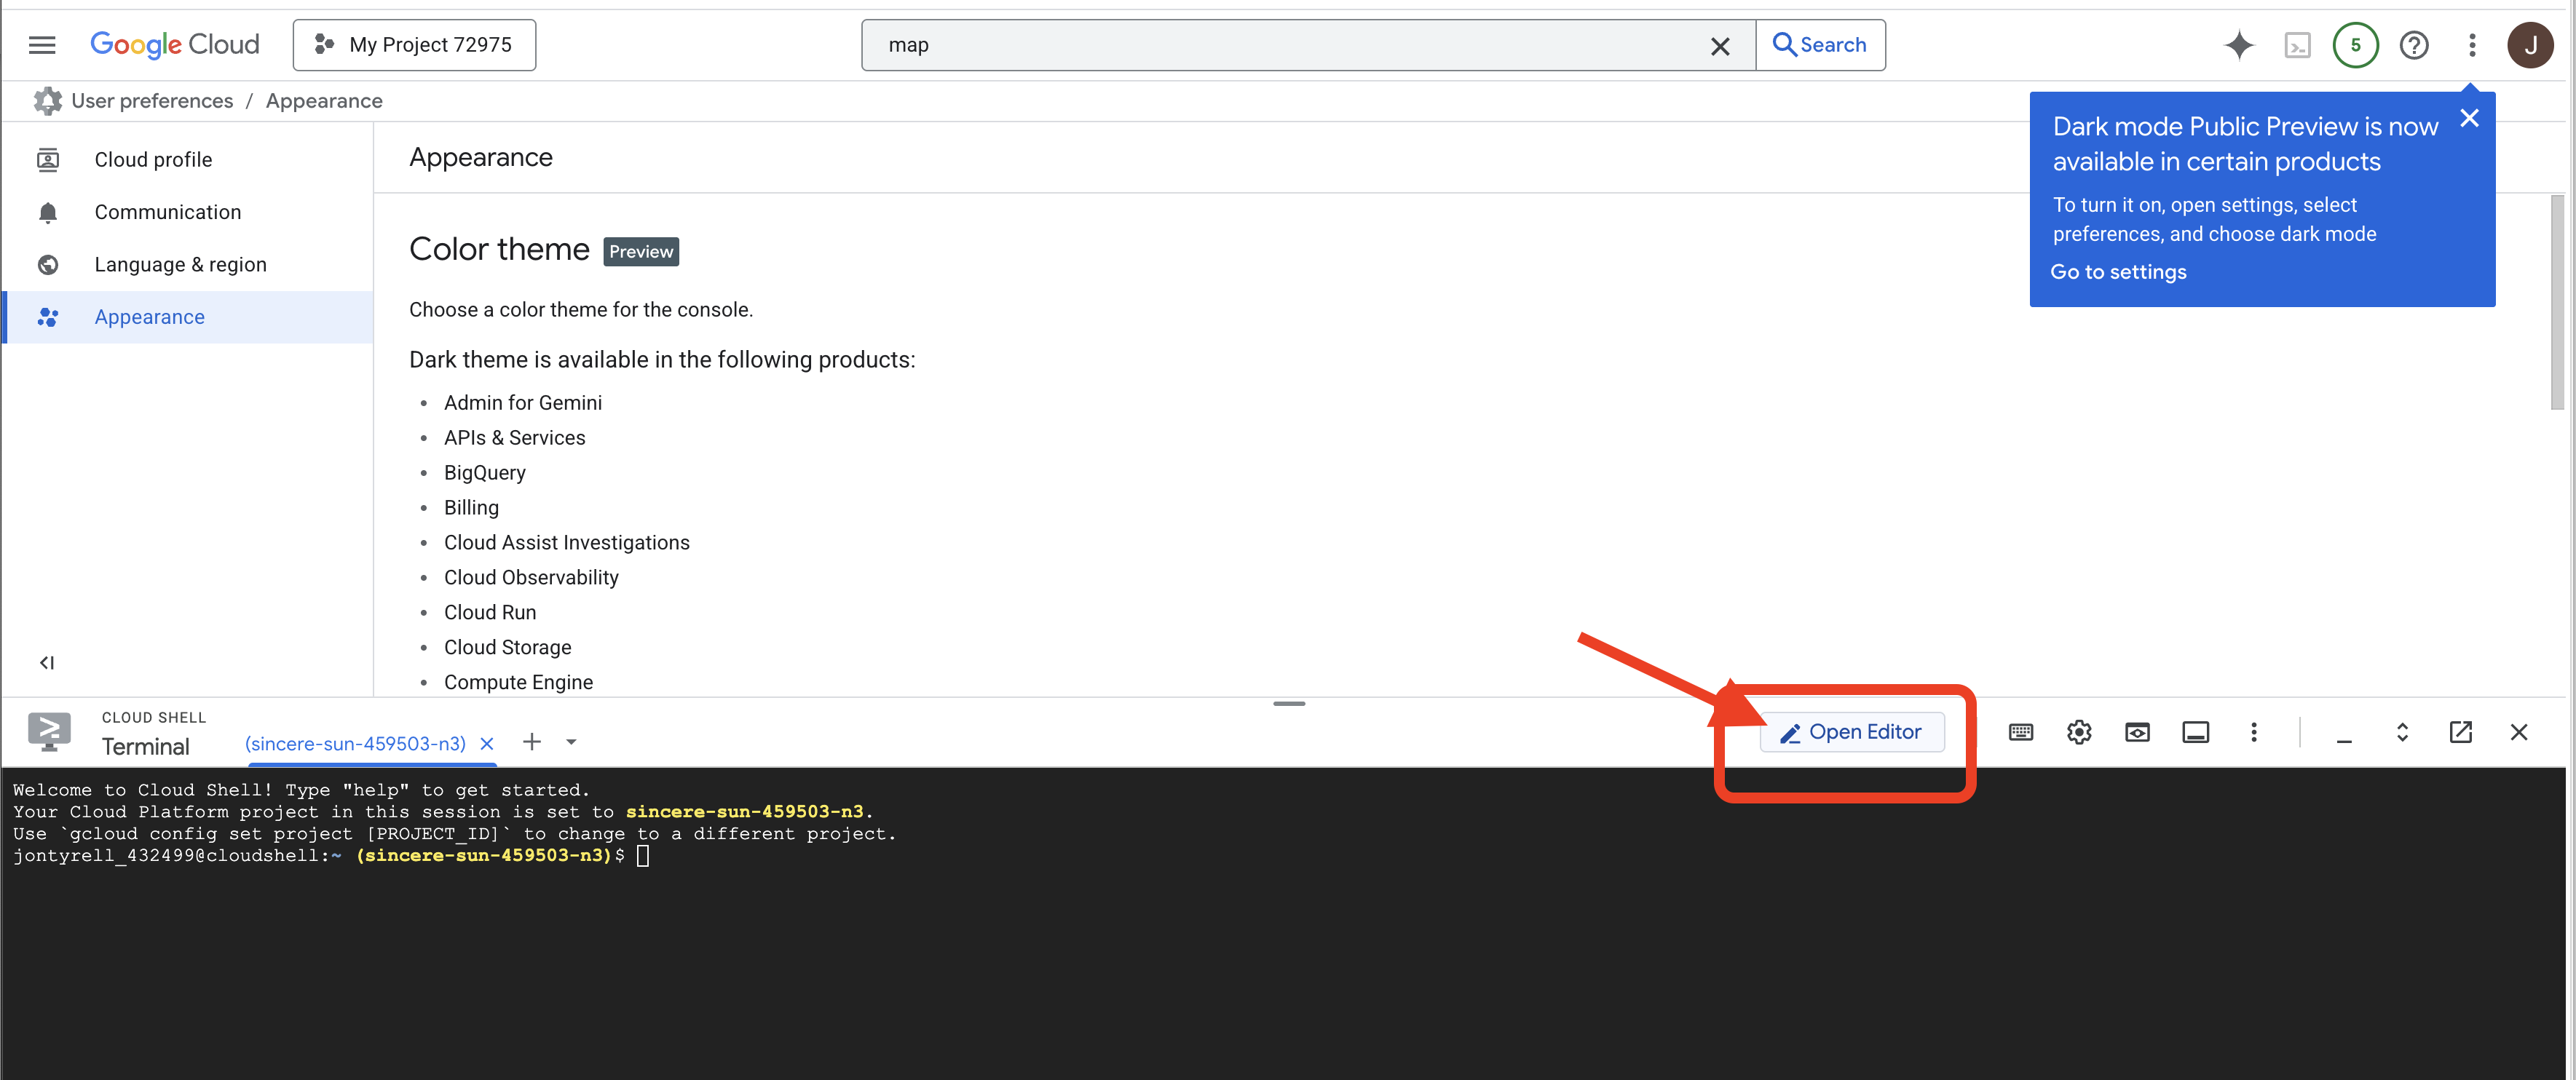Click Cloud Shell session information icon
Viewport: 2576px width, 1080px height.
[2196, 732]
